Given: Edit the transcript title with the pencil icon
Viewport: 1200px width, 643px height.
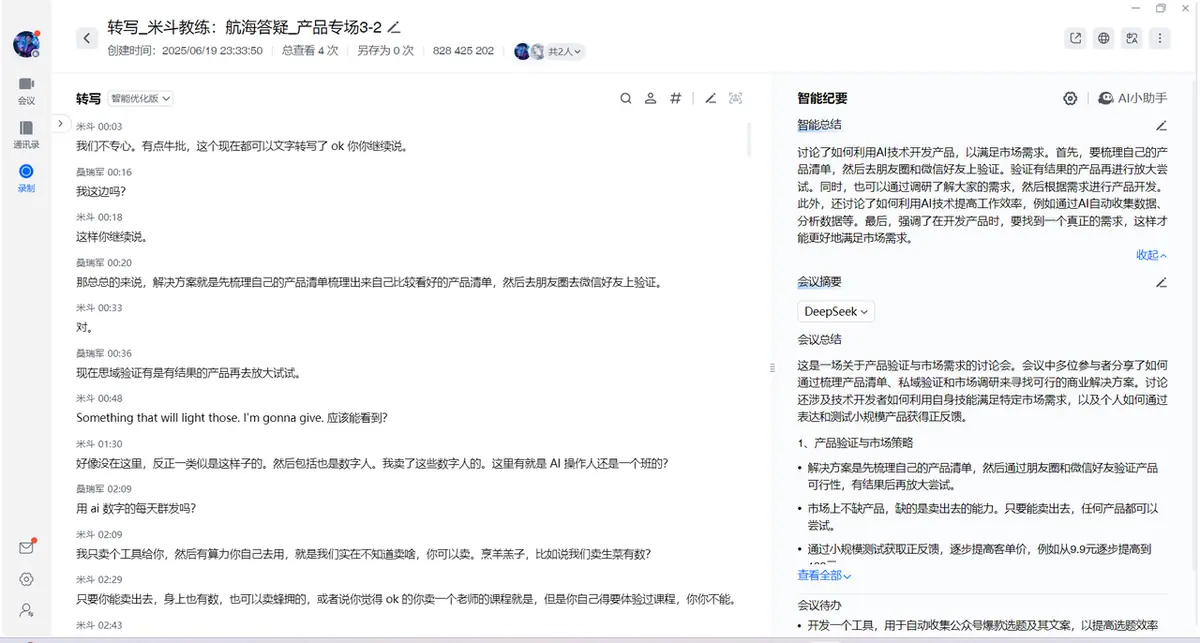Looking at the screenshot, I should 394,26.
